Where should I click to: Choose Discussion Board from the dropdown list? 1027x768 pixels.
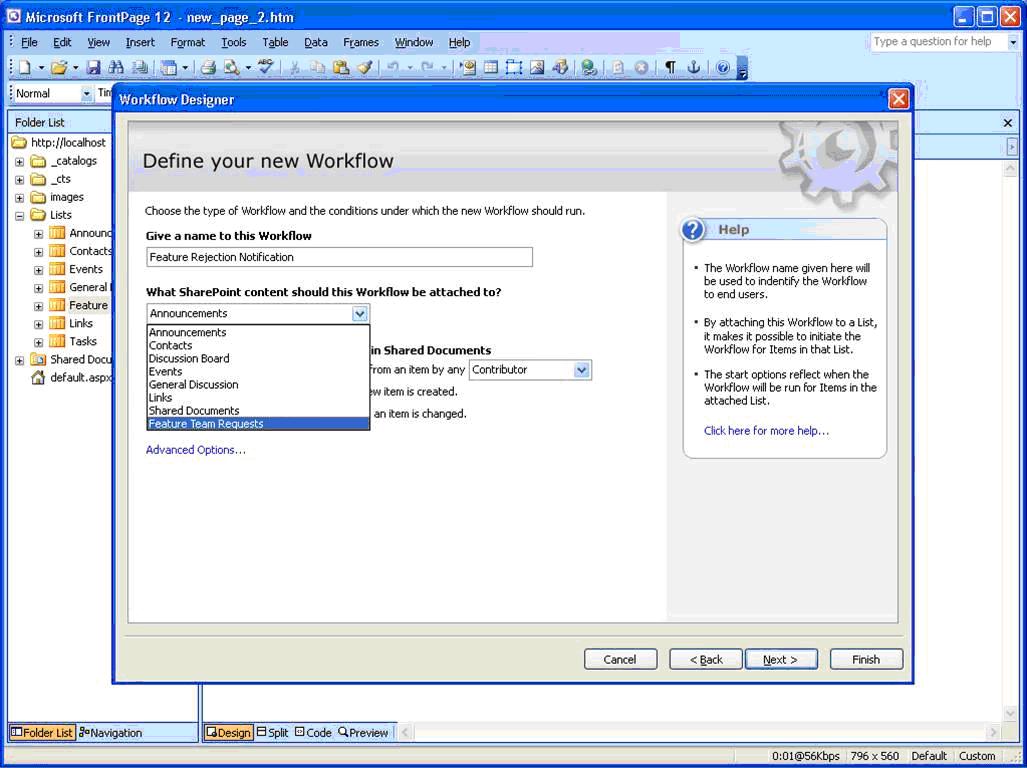pyautogui.click(x=258, y=358)
